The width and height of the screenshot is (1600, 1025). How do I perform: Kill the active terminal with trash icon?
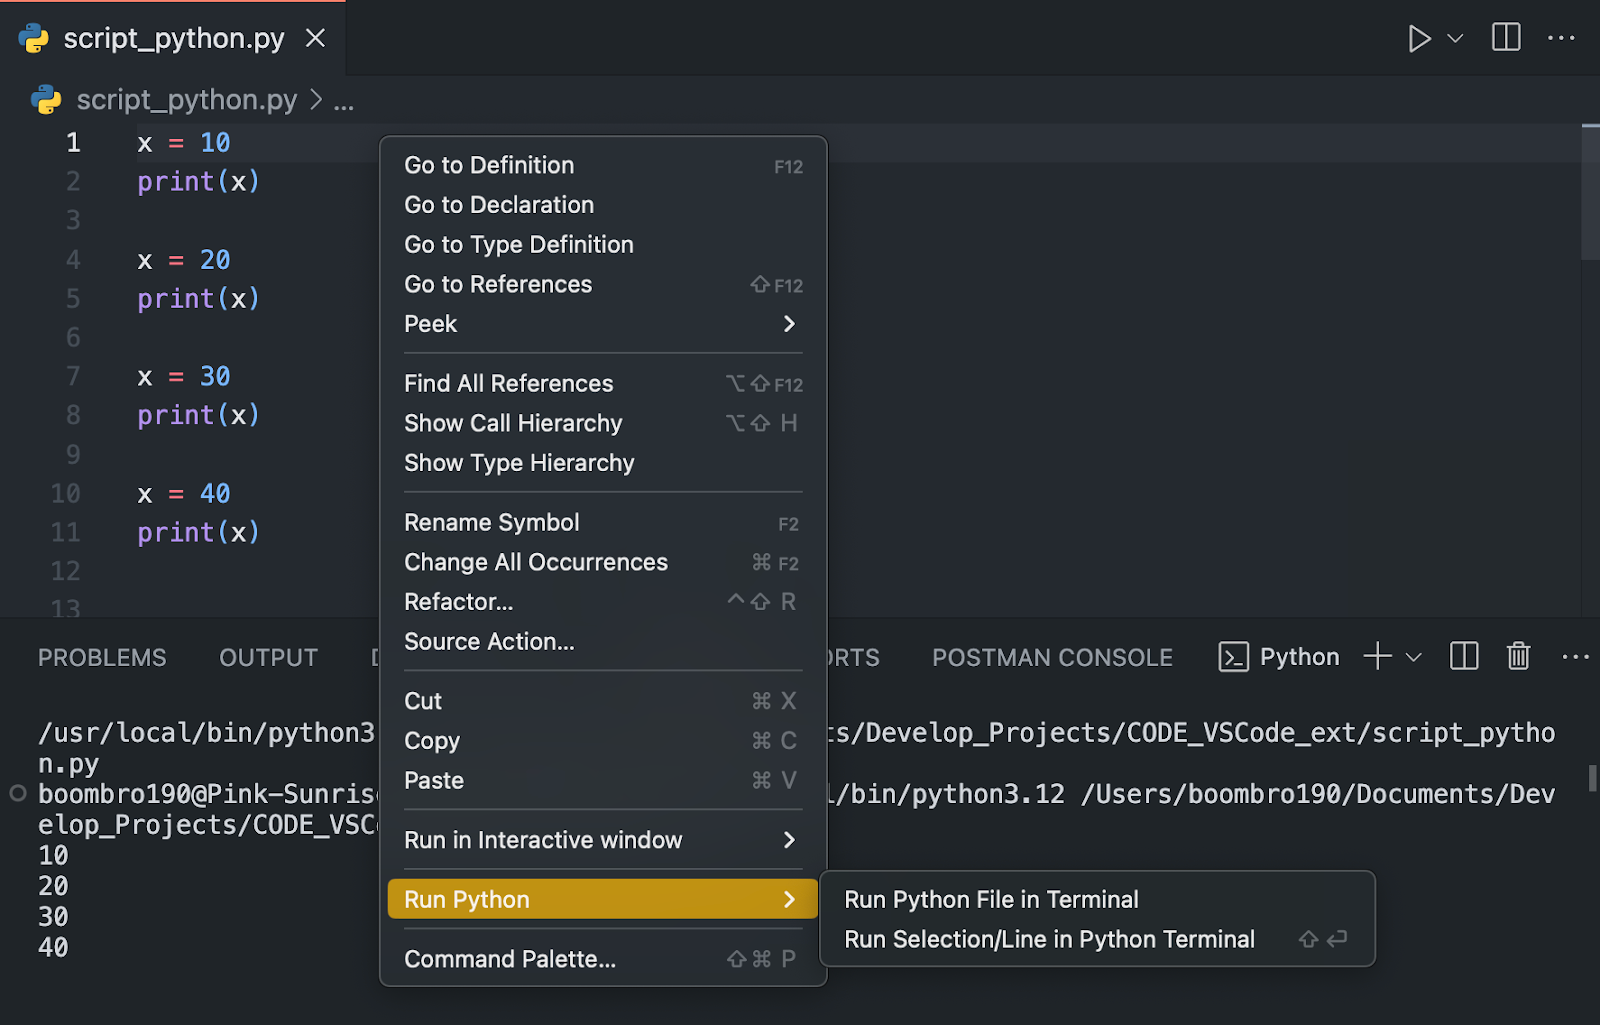pyautogui.click(x=1518, y=657)
